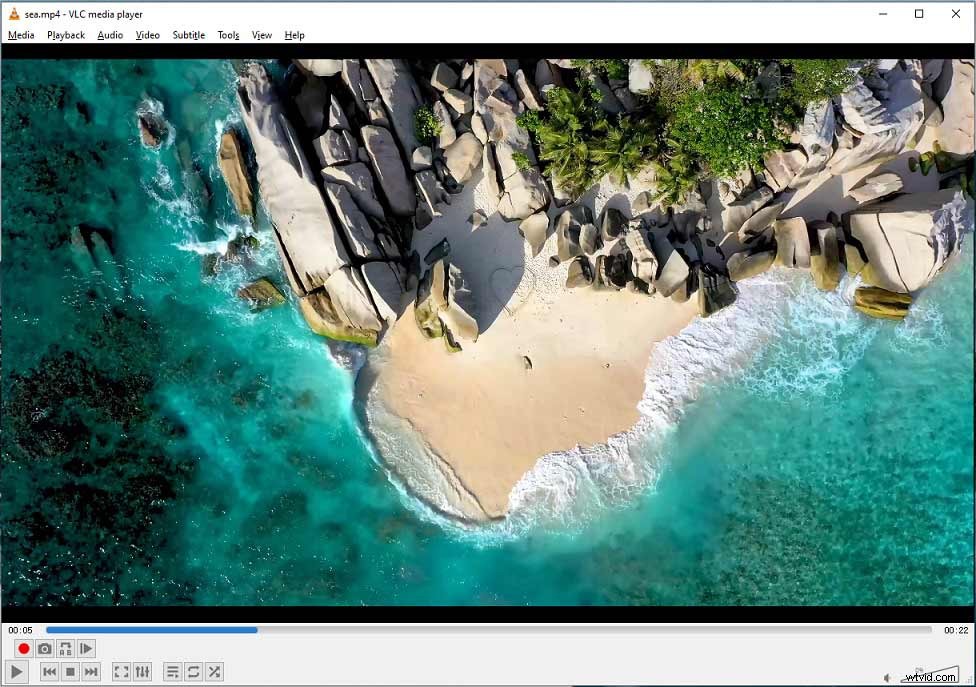Skip to the next media item
This screenshot has width=976, height=687.
(x=91, y=671)
